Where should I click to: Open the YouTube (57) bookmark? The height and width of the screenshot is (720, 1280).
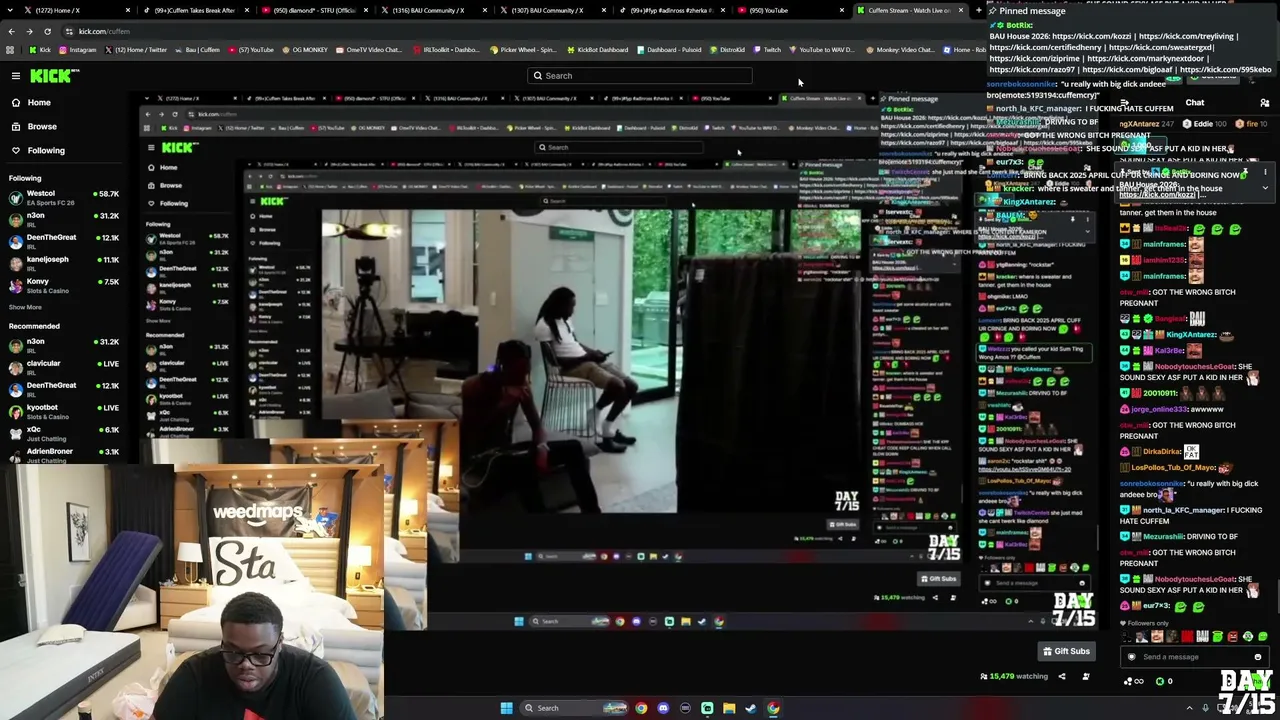[x=251, y=50]
